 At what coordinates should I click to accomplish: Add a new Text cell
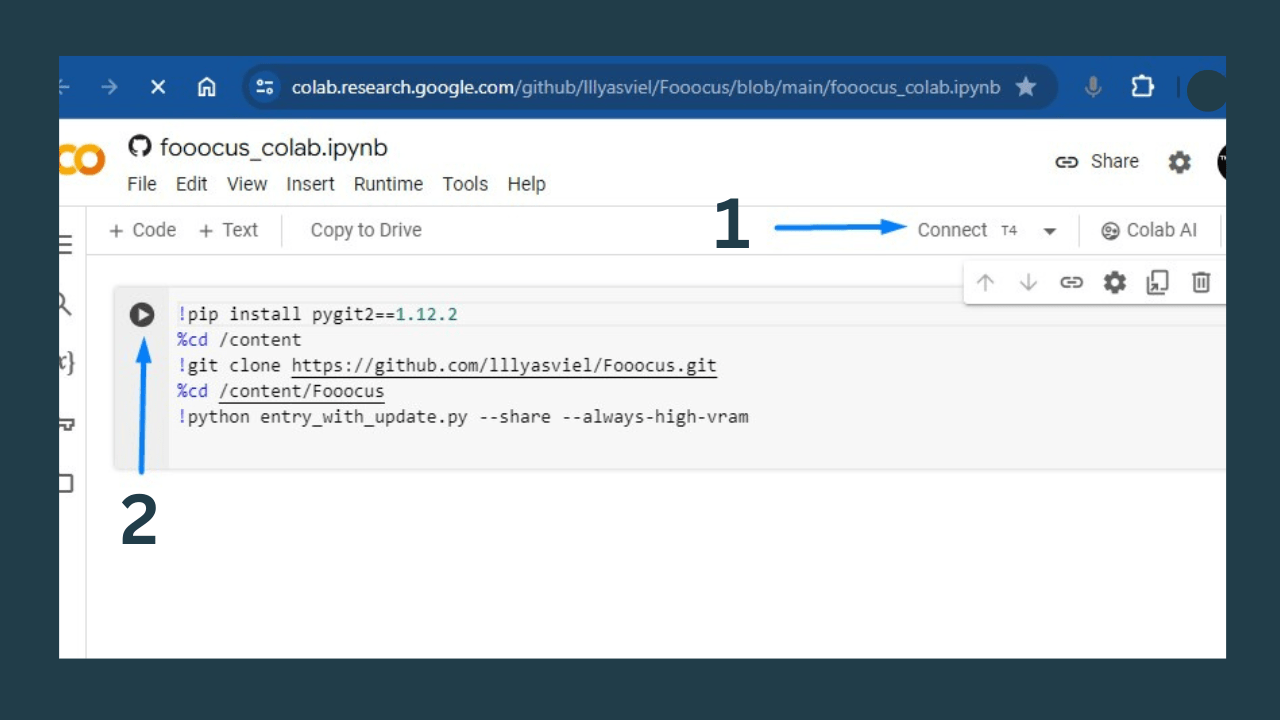[228, 230]
